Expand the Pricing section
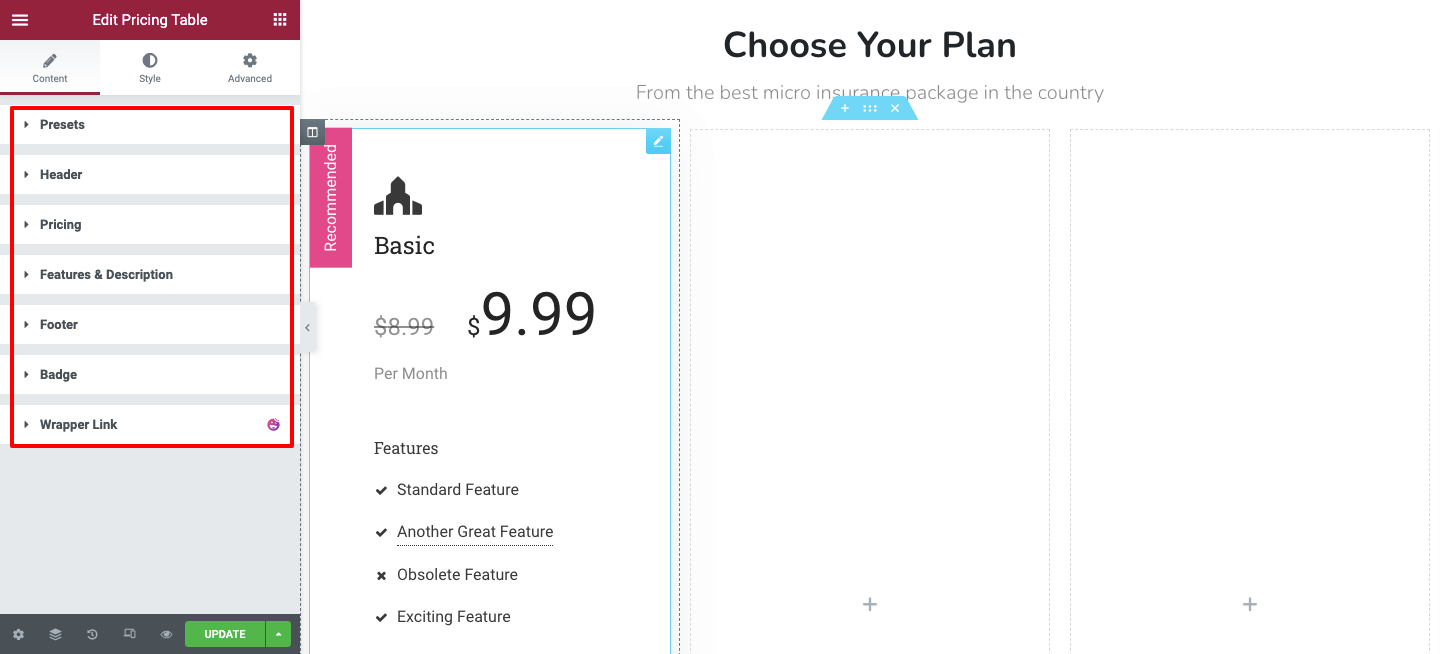The width and height of the screenshot is (1440, 654). (x=60, y=225)
